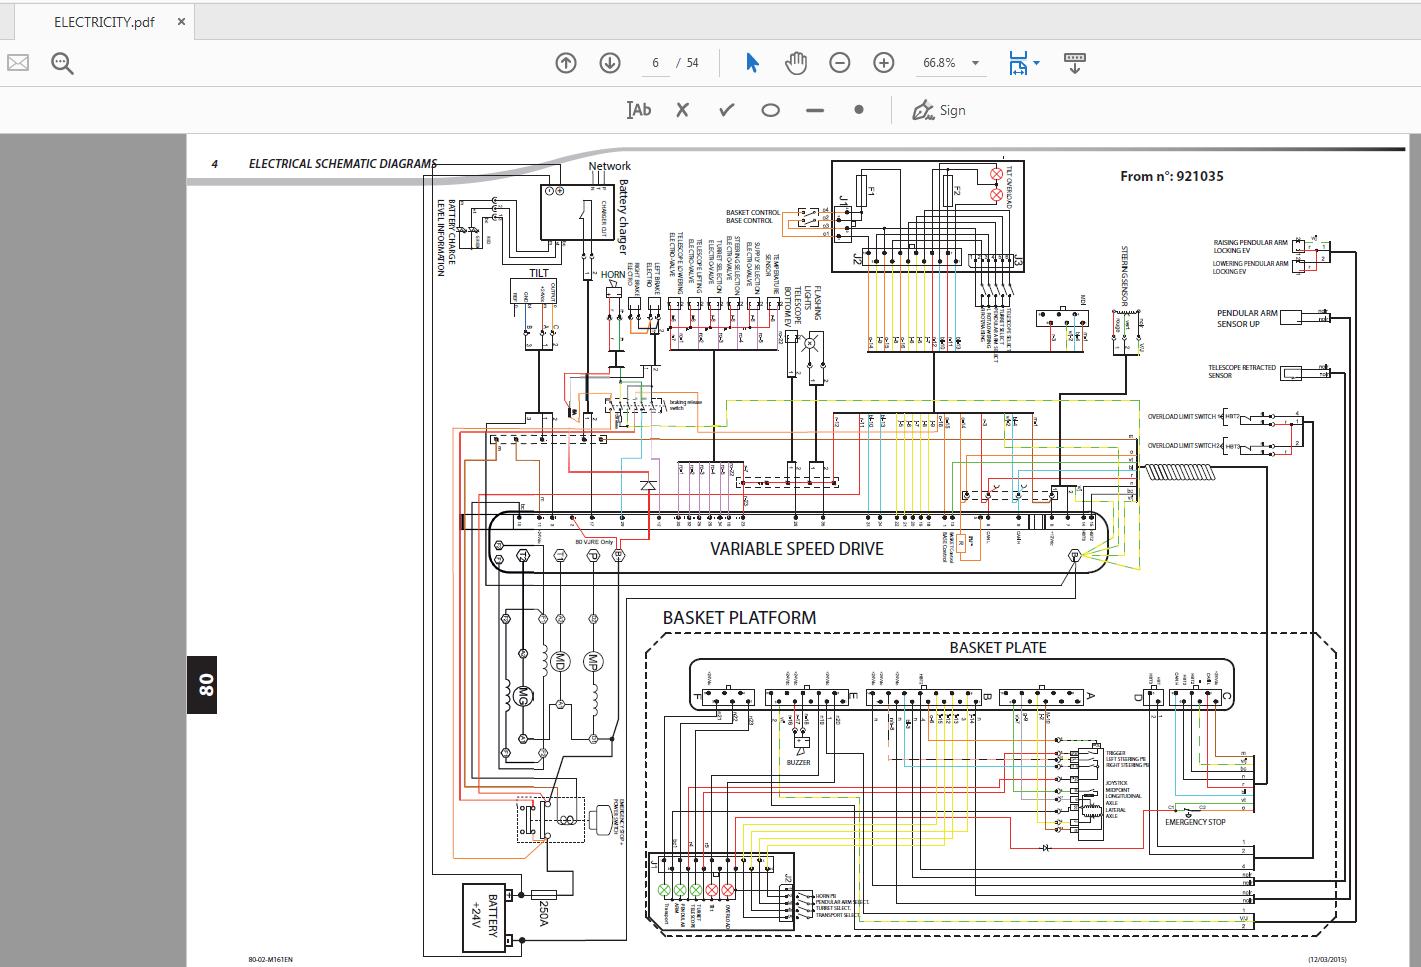Select the line fill tool

pos(815,111)
